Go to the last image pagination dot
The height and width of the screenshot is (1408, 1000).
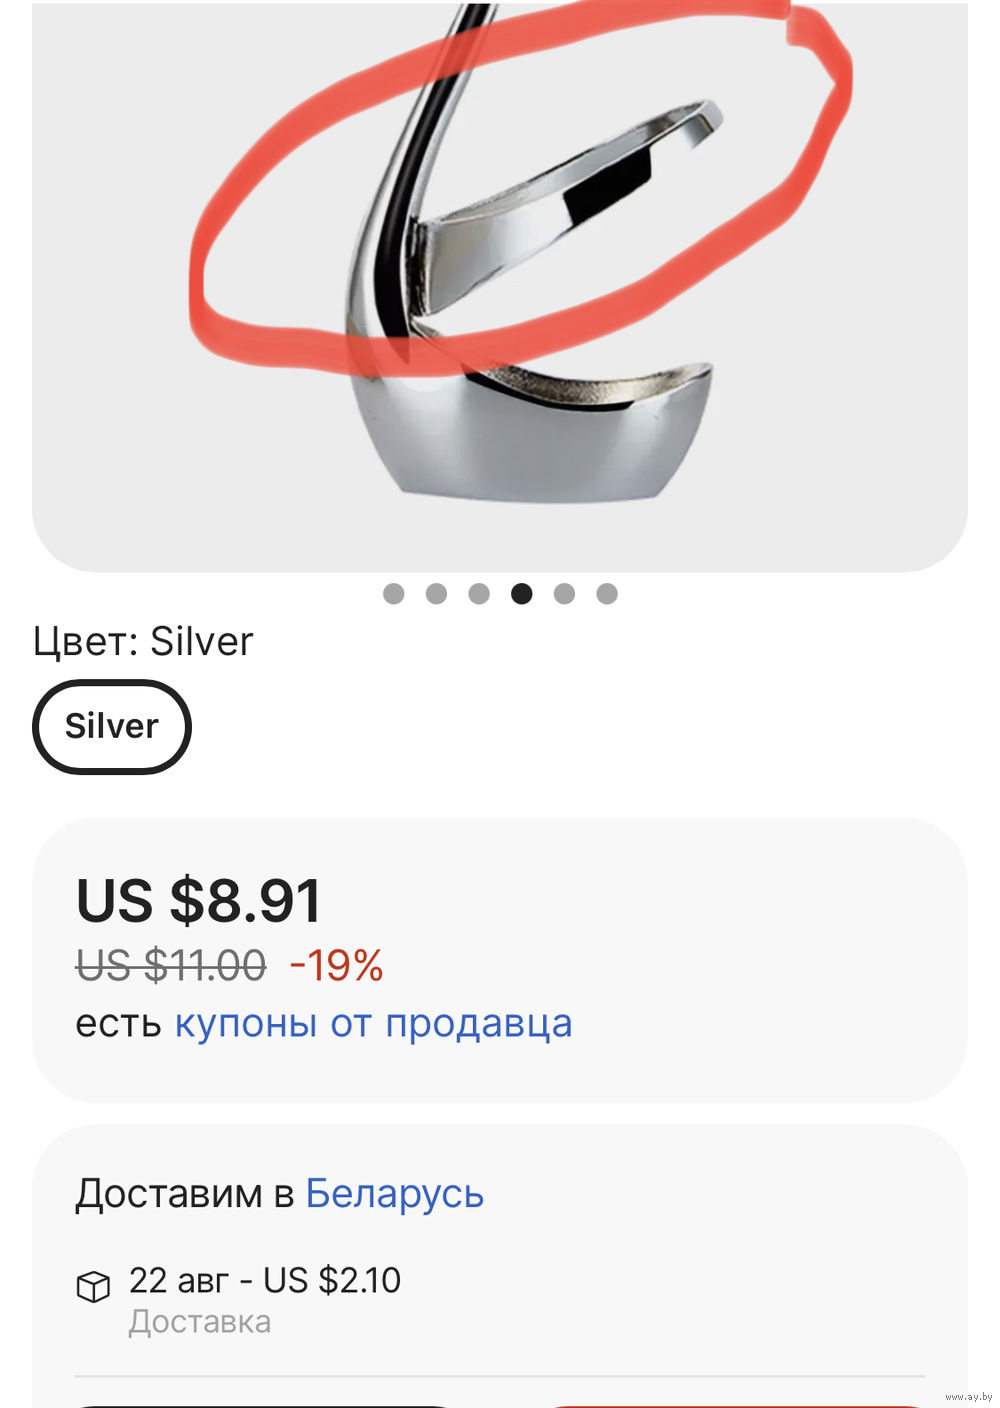point(607,594)
